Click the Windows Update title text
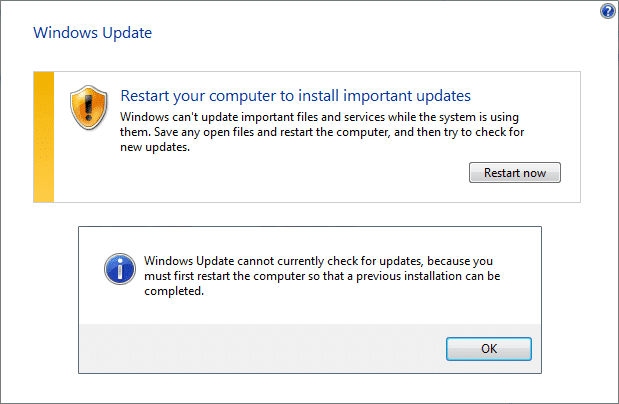The width and height of the screenshot is (619, 404). coord(93,32)
